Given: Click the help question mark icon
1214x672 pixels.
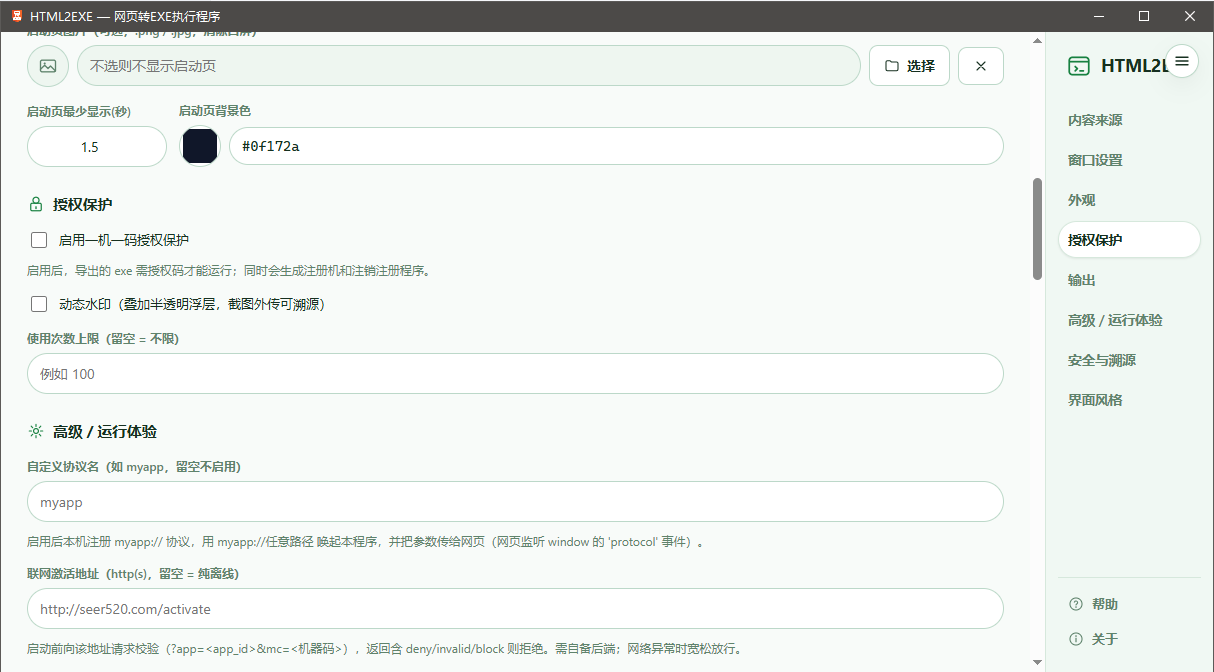Looking at the screenshot, I should (1076, 604).
